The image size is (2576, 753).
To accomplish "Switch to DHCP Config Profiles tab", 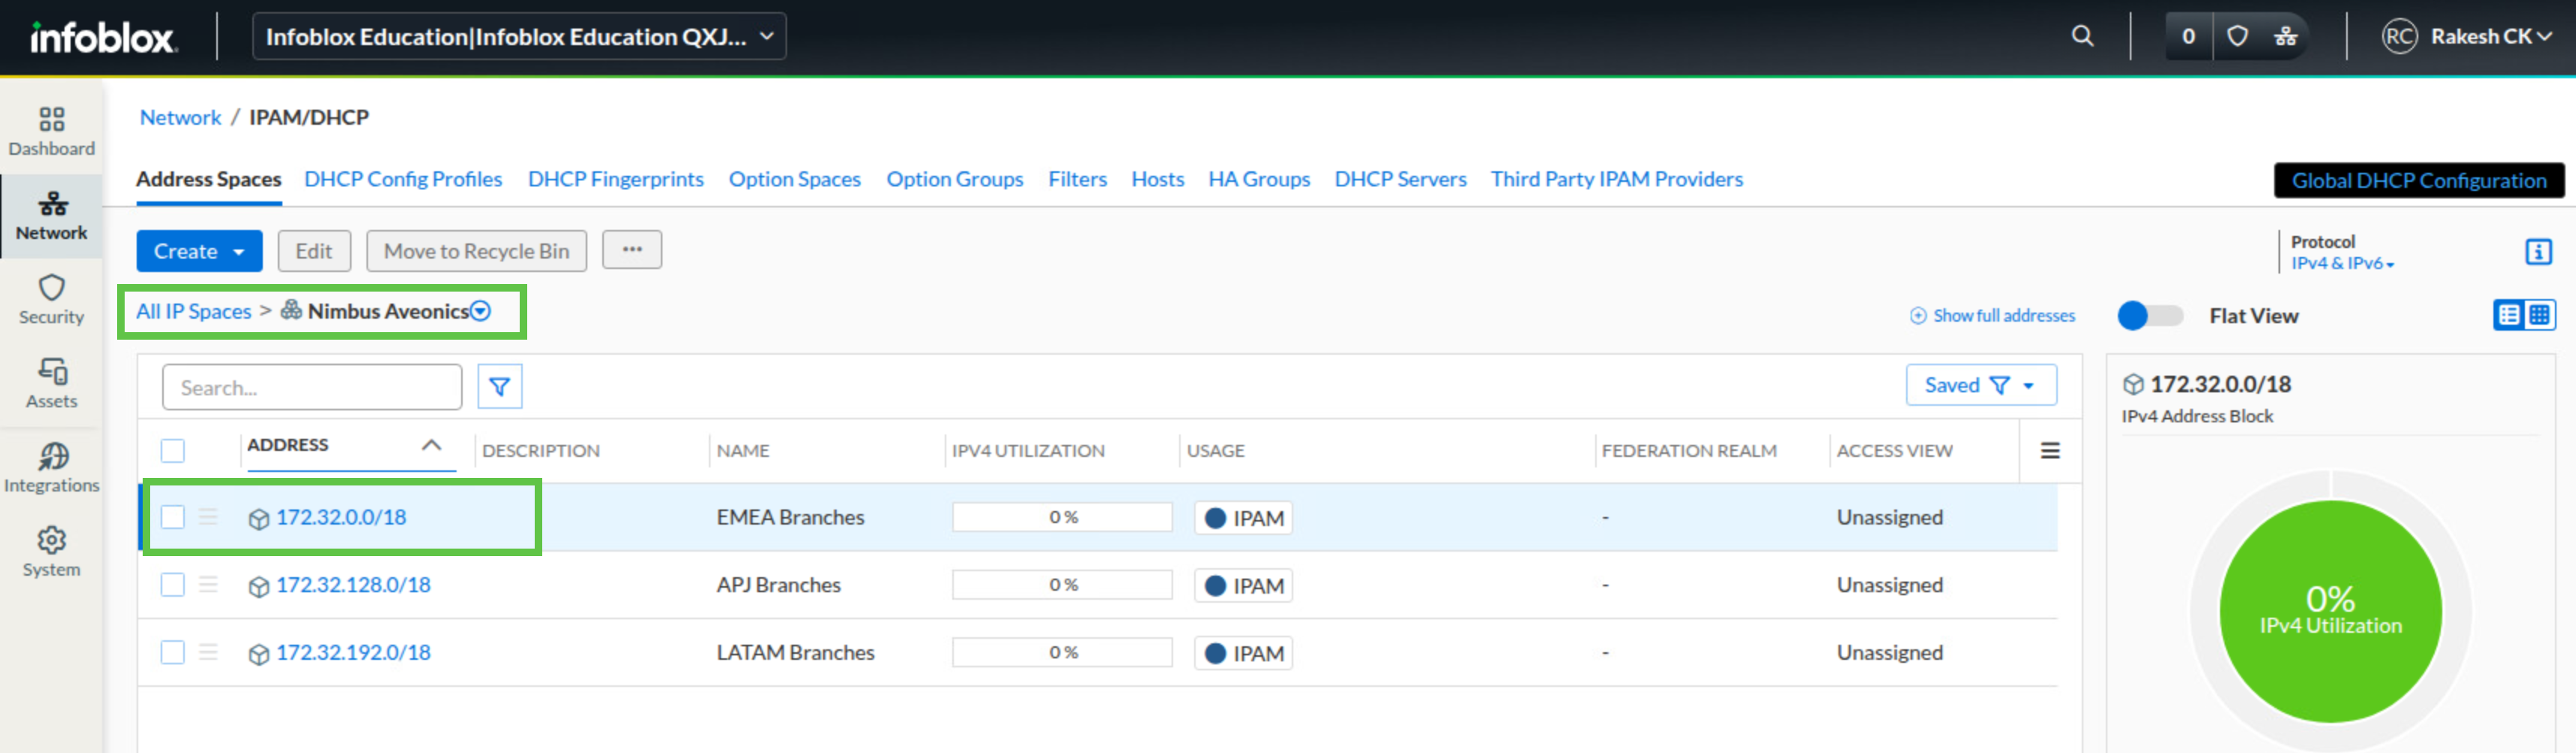I will 403,179.
